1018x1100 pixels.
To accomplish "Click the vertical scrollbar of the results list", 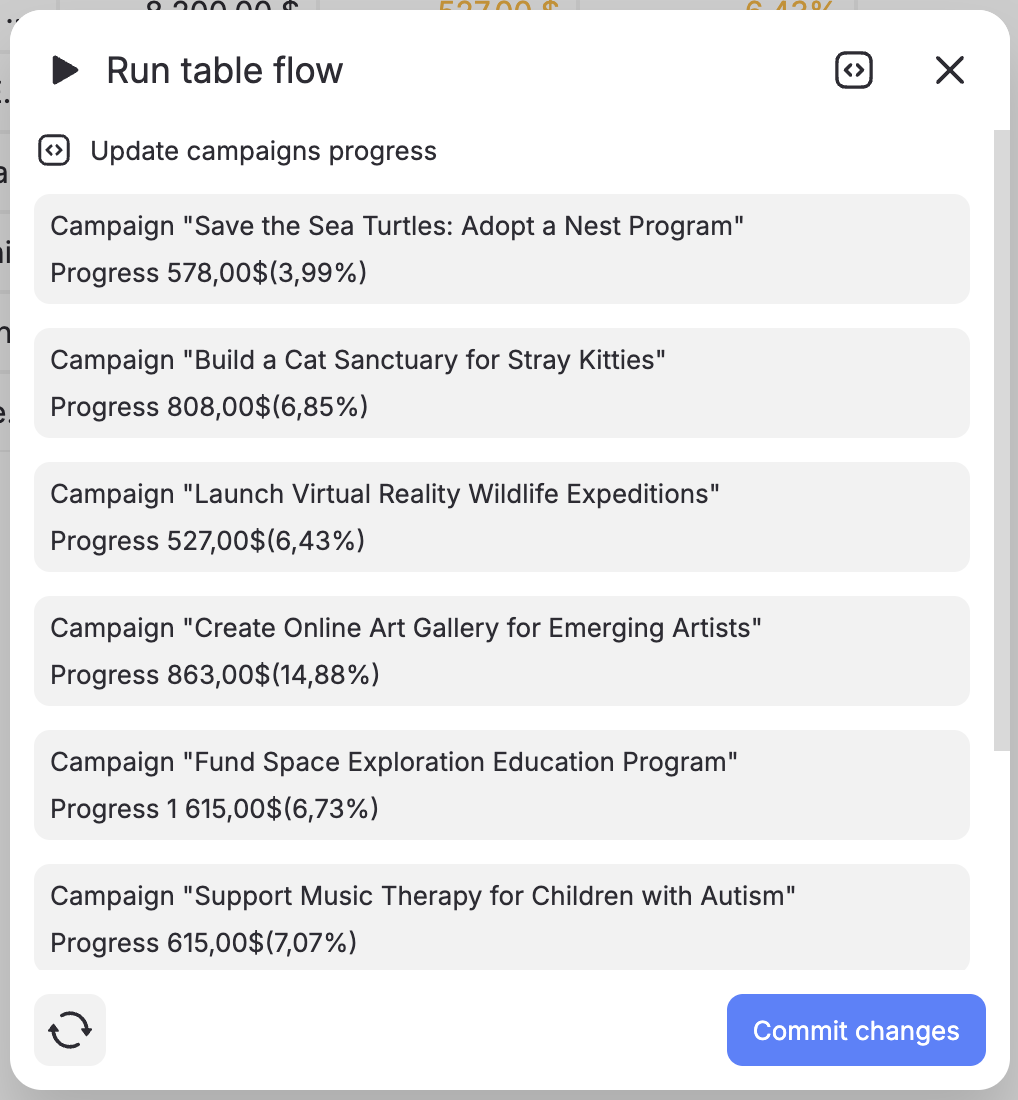I will pyautogui.click(x=1002, y=440).
